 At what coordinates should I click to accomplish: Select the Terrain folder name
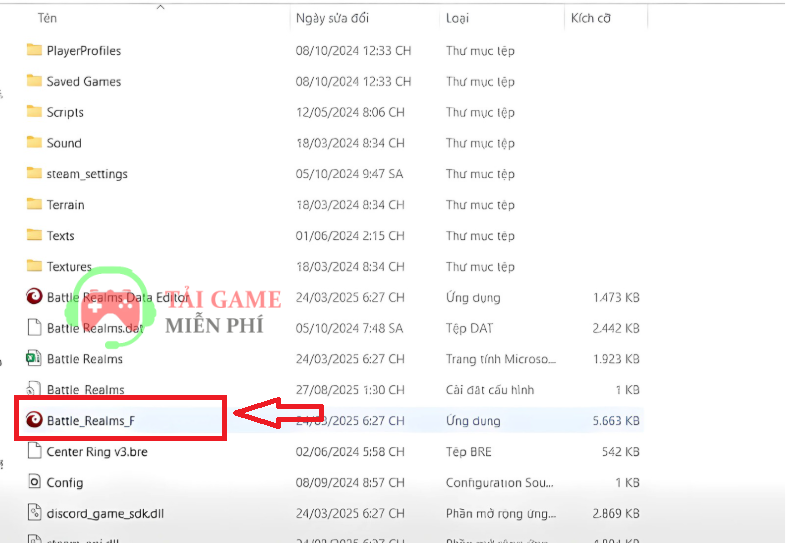65,205
